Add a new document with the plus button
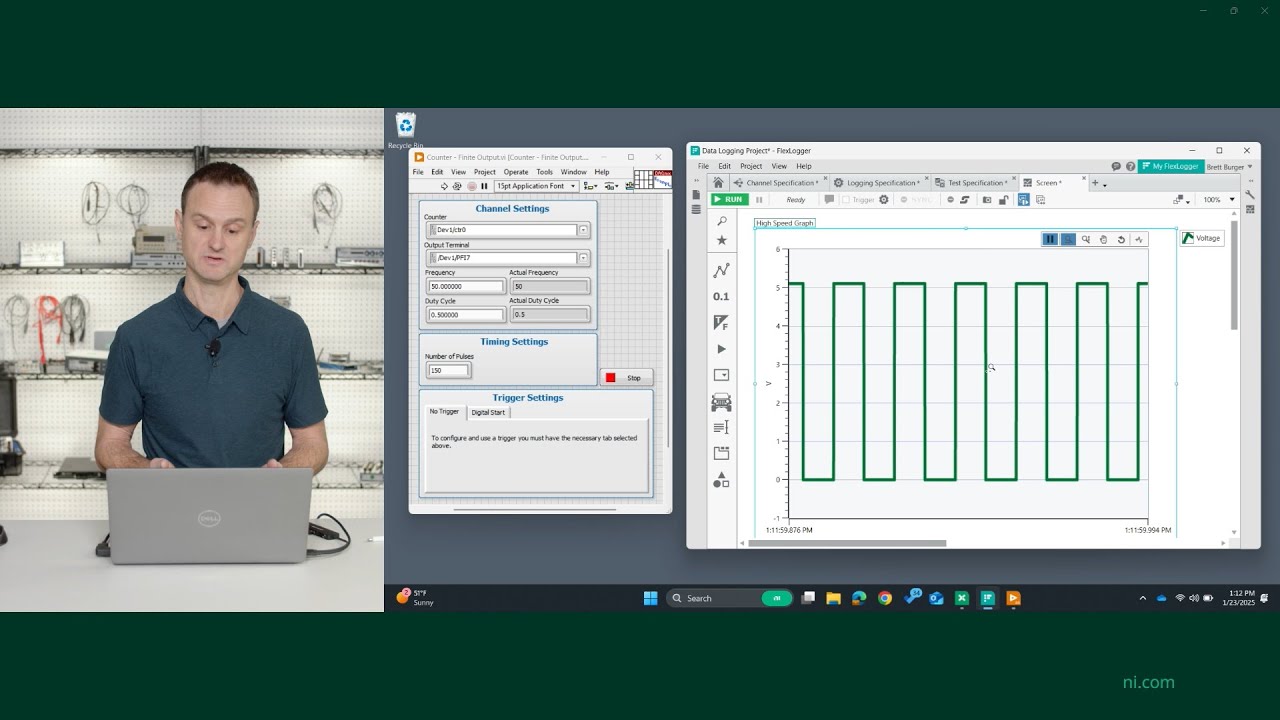Screen dimensions: 1280x720 click(1095, 183)
